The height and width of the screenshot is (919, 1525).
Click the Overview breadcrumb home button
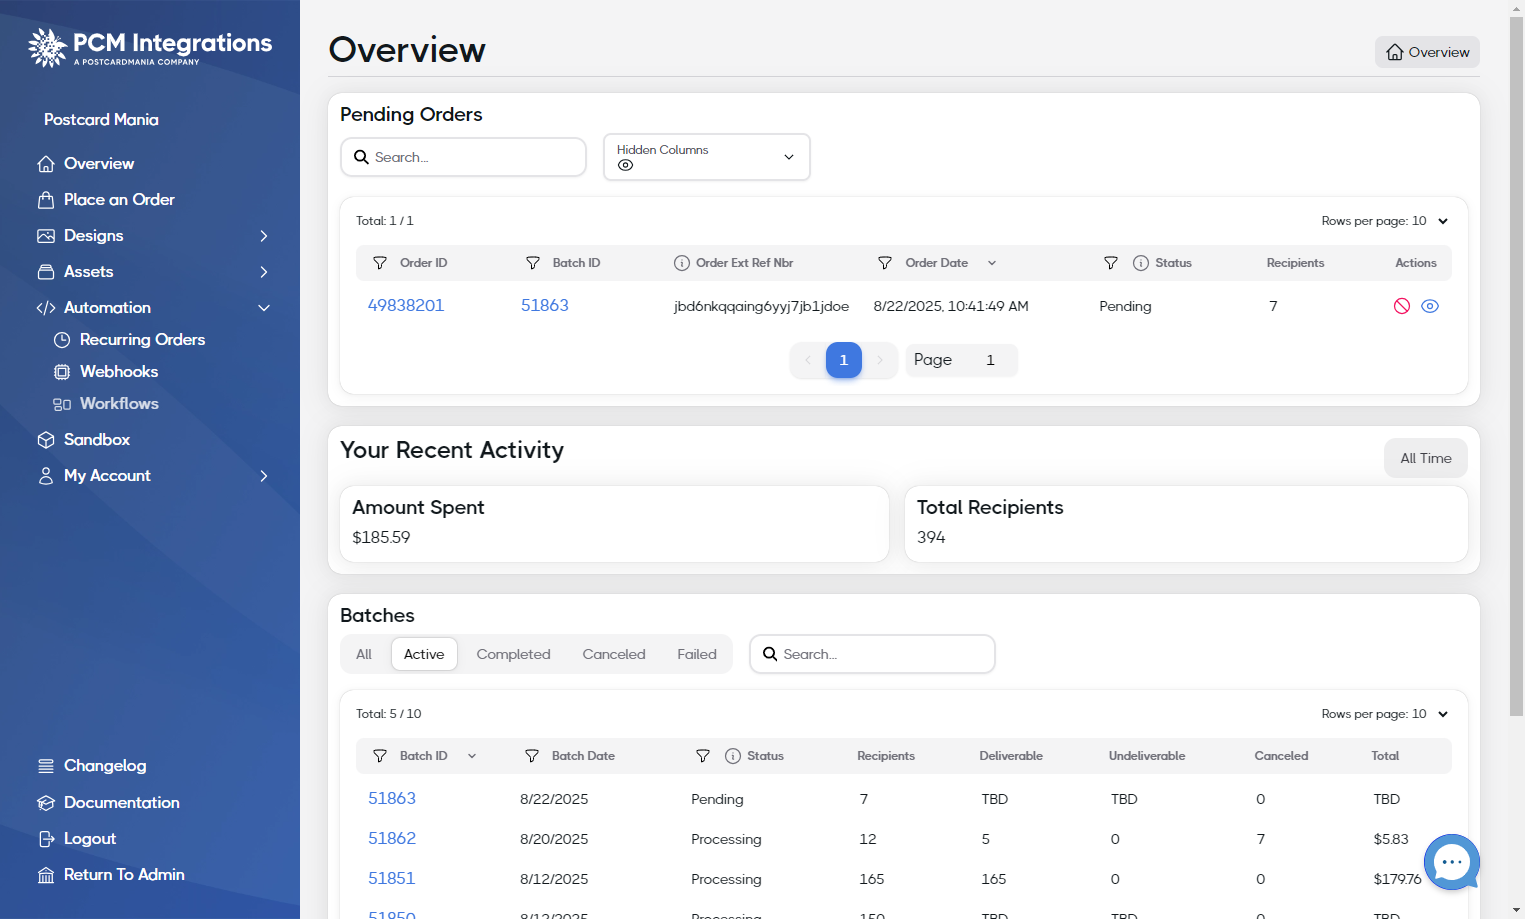[1427, 52]
